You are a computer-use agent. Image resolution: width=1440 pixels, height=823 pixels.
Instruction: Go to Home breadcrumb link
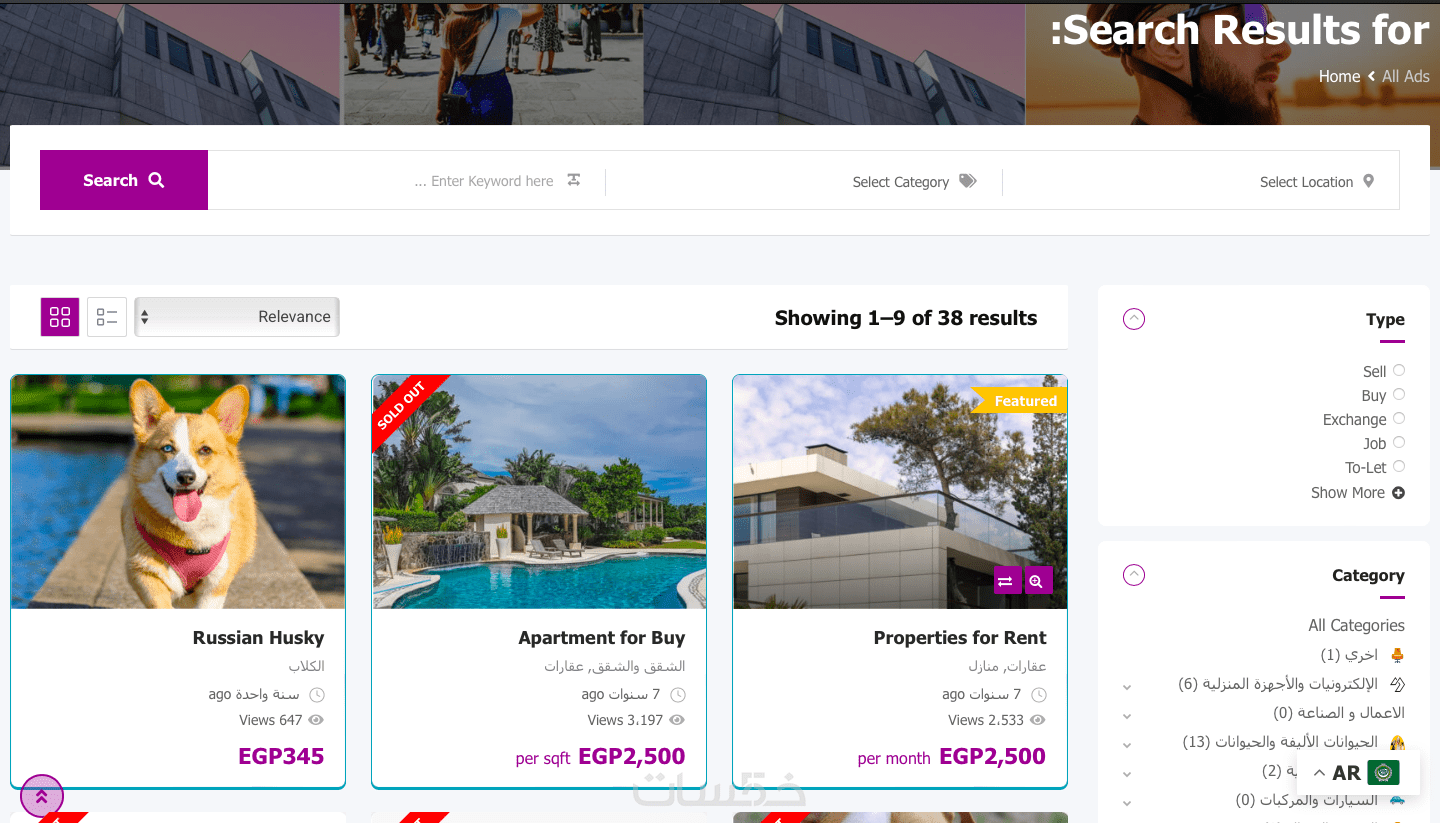[x=1339, y=76]
